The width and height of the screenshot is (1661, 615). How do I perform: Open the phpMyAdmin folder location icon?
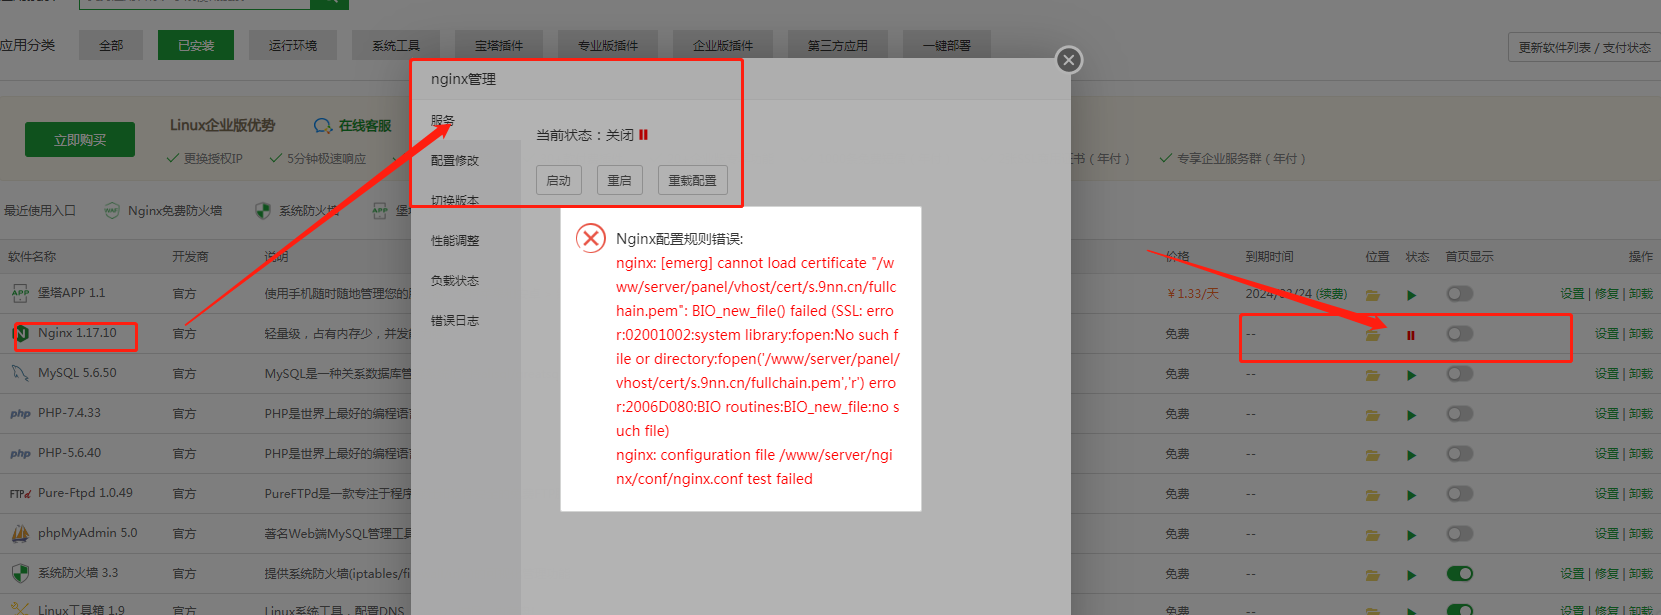(x=1373, y=535)
